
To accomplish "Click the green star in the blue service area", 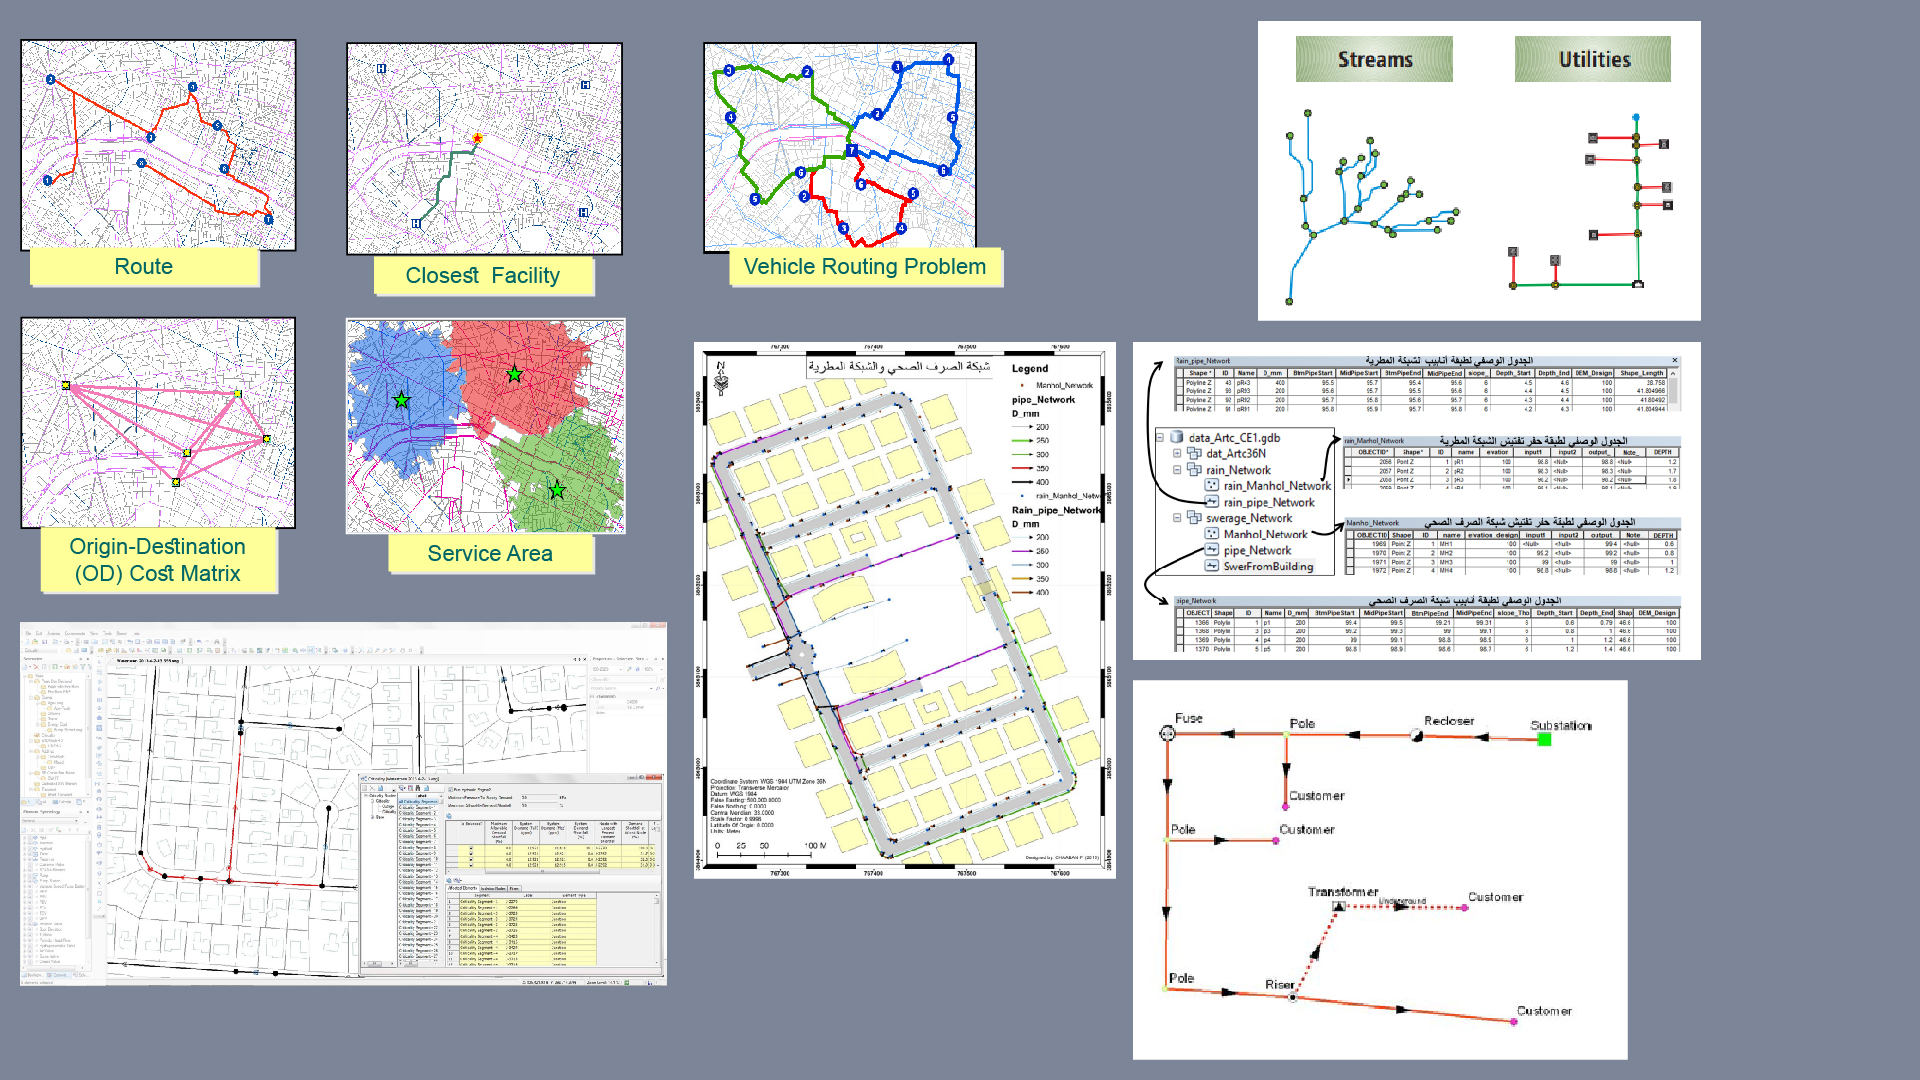I will point(401,400).
